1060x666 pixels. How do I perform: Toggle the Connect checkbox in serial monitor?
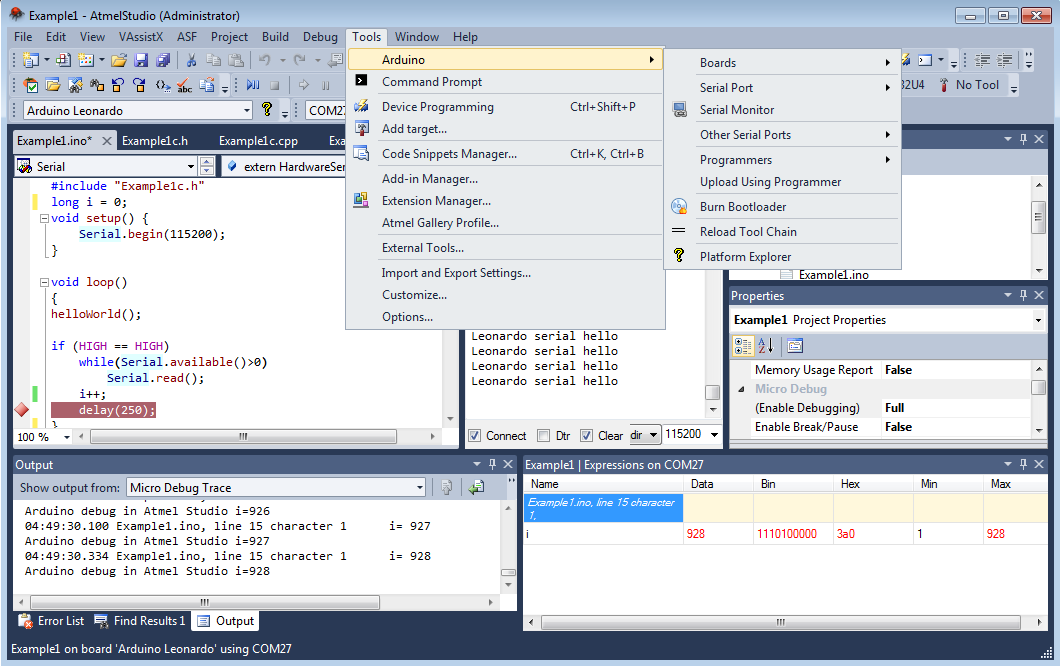pos(475,435)
